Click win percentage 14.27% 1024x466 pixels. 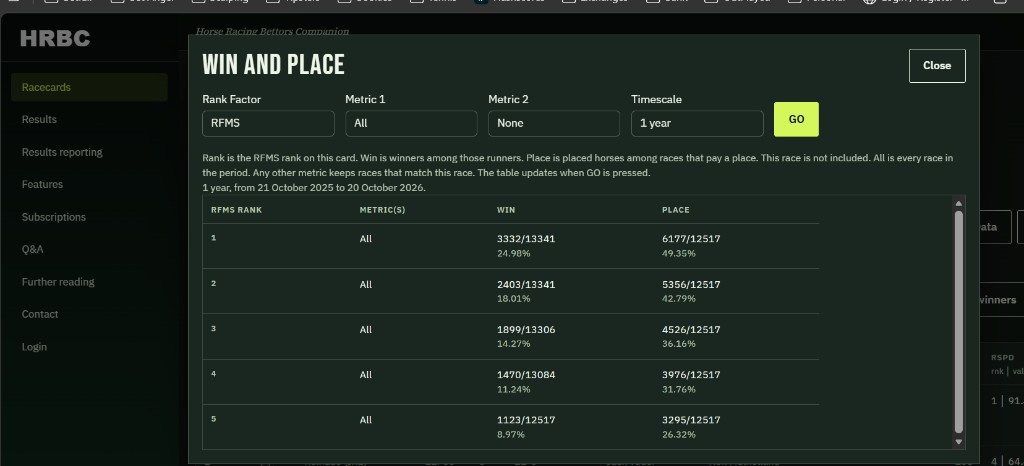pos(514,344)
